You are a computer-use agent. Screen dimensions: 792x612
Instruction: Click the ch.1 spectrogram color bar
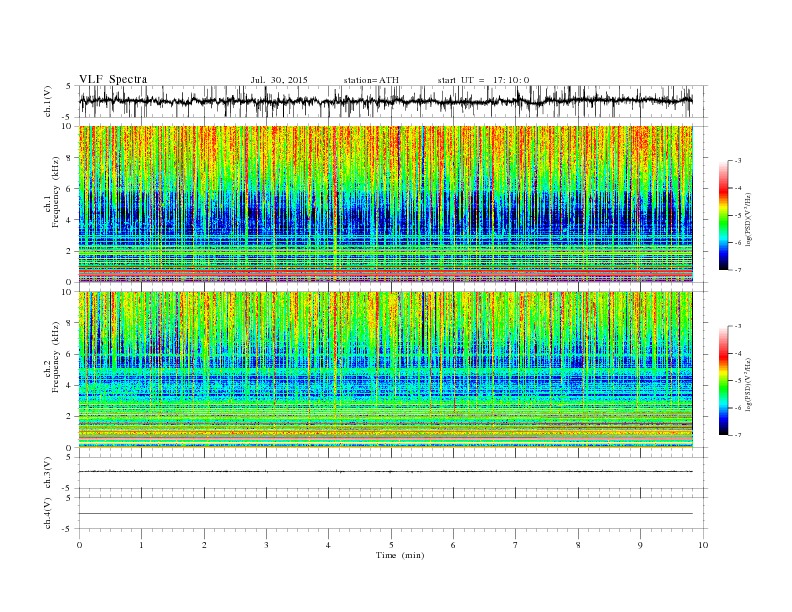pos(723,215)
